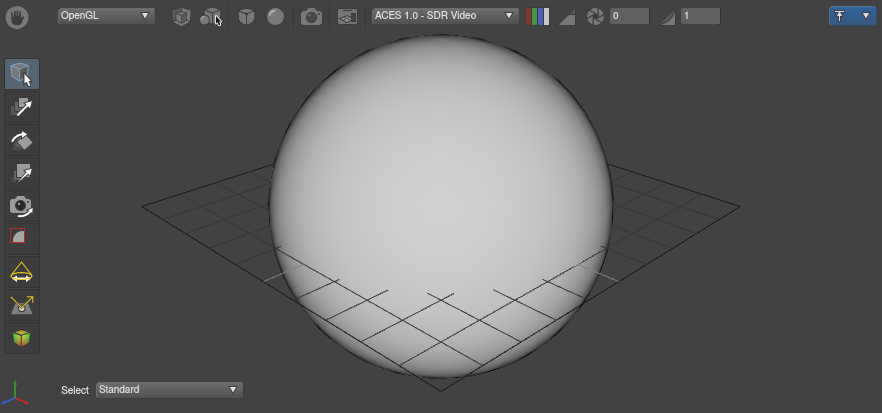Screen dimensions: 882x413
Task: Activate the Rotate transform tool
Action: point(22,140)
